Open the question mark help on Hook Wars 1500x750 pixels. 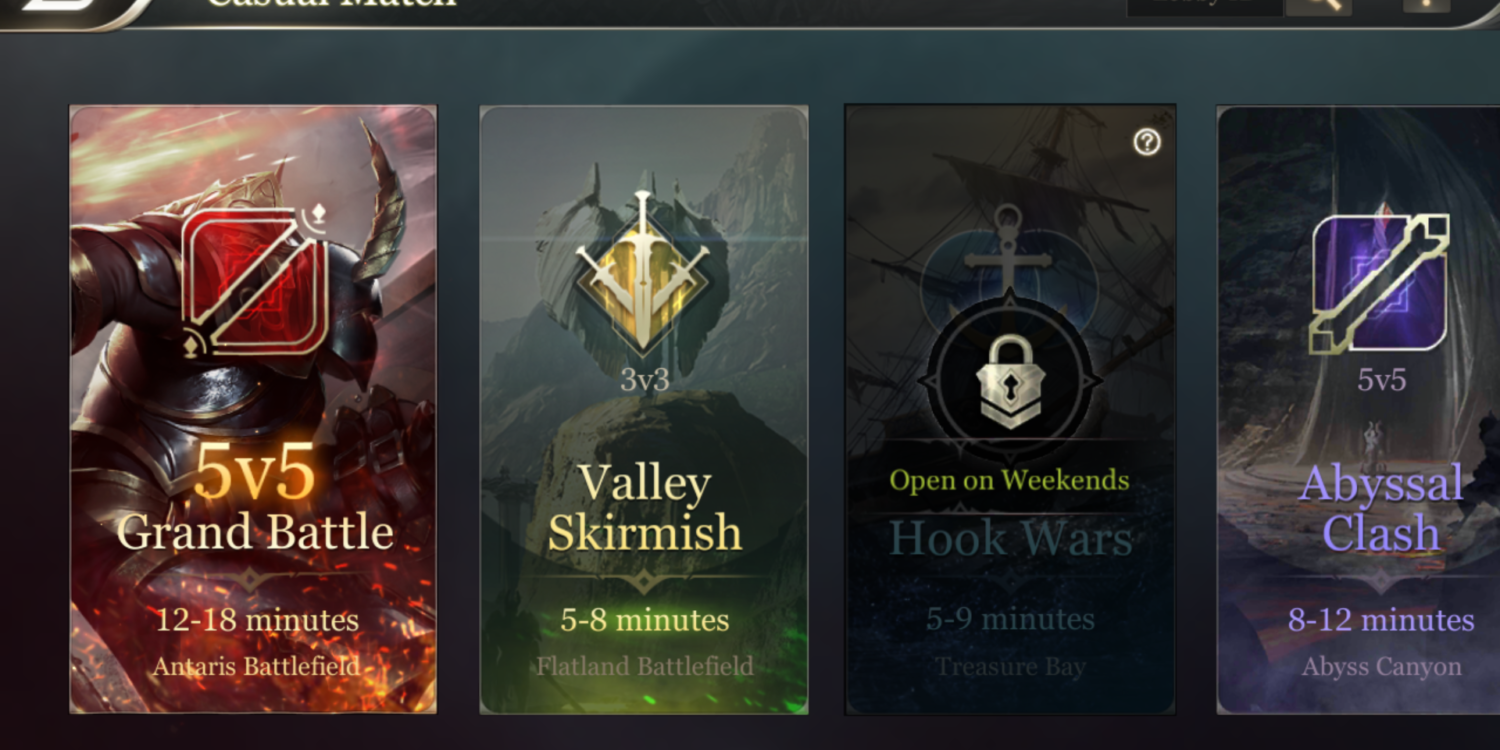point(1147,142)
